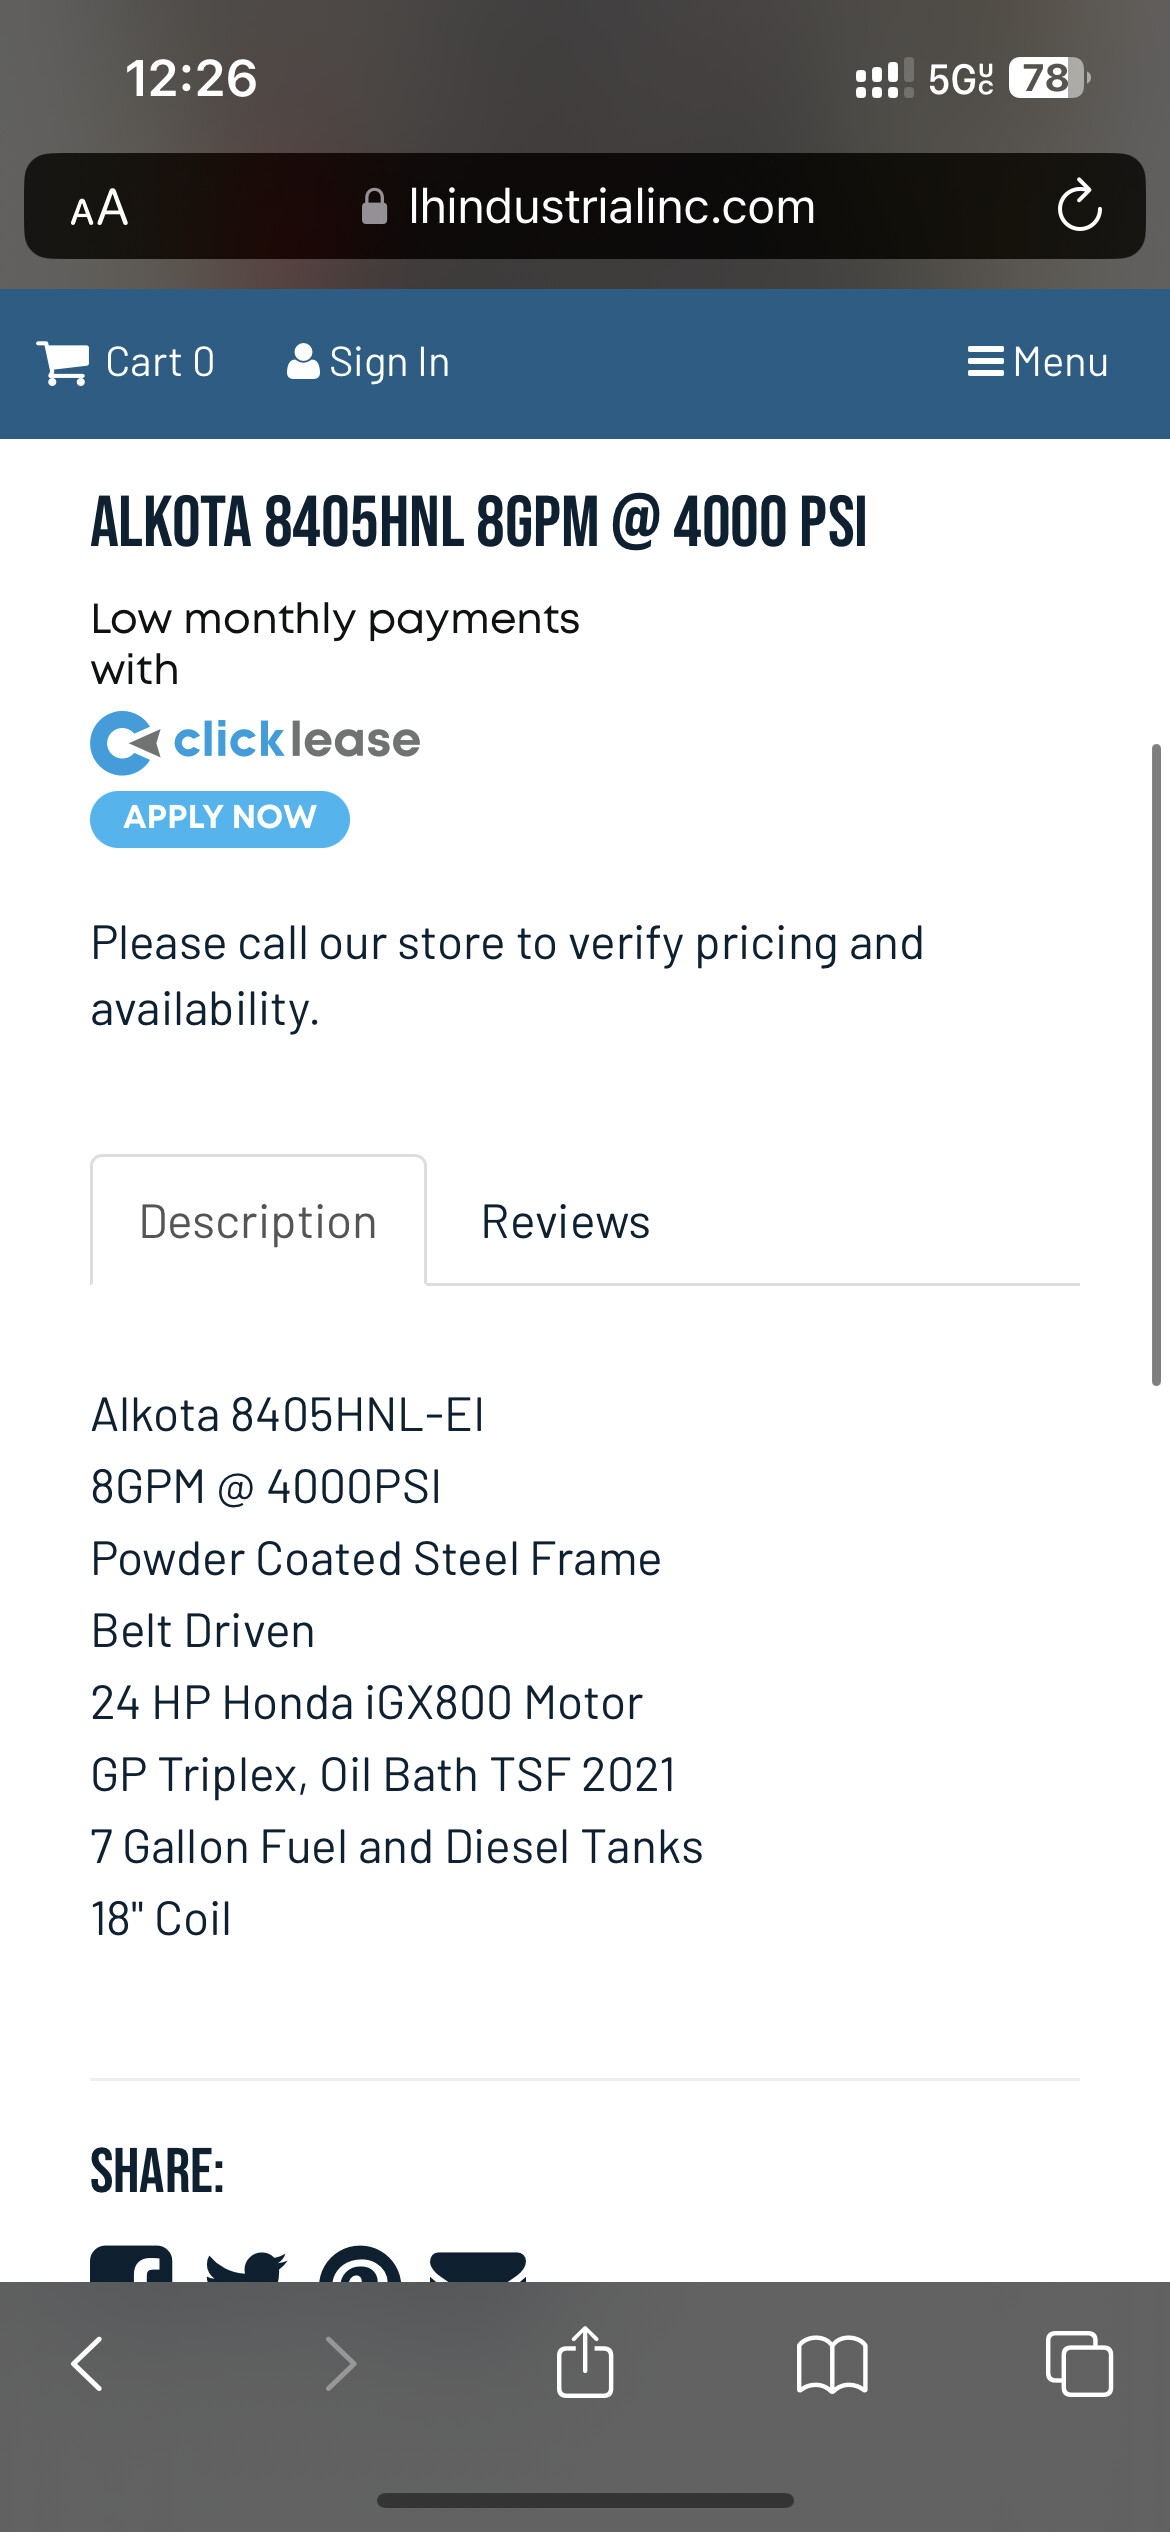Open the shopping cart icon

62,362
